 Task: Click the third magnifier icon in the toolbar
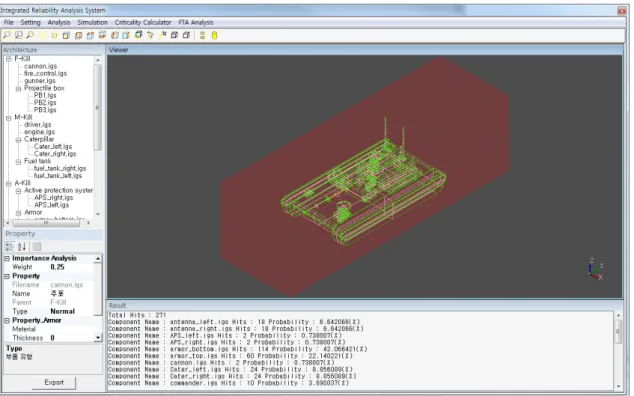[x=30, y=36]
